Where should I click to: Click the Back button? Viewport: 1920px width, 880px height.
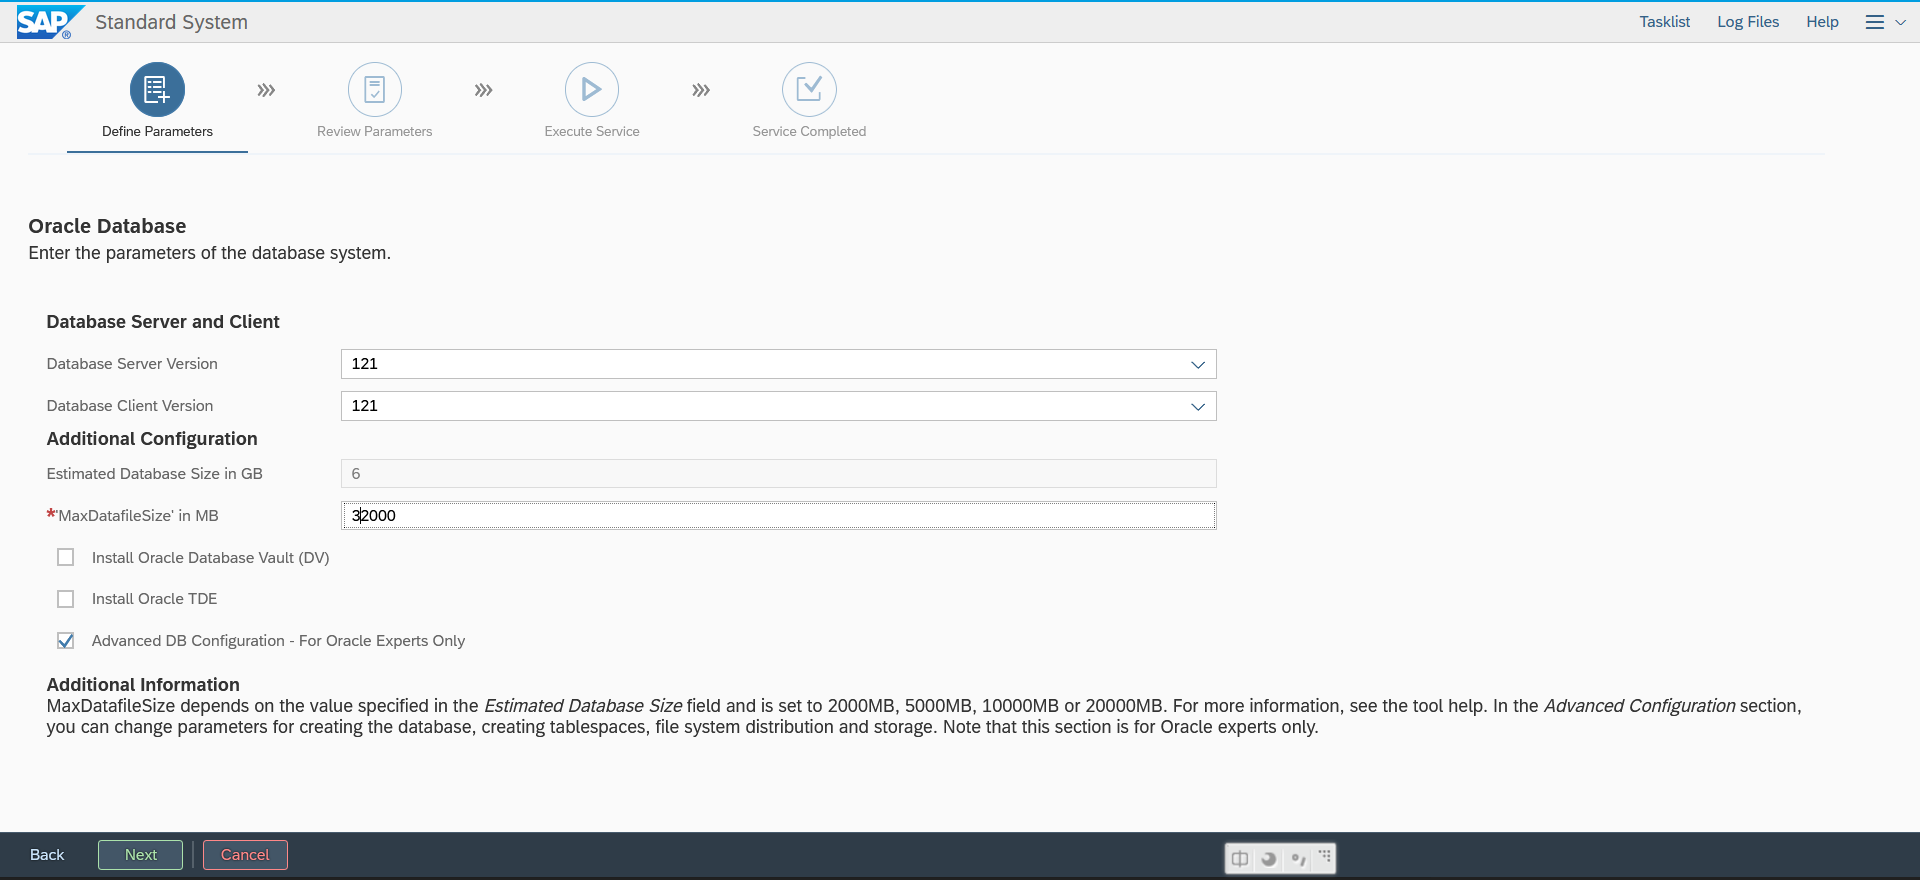coord(47,855)
